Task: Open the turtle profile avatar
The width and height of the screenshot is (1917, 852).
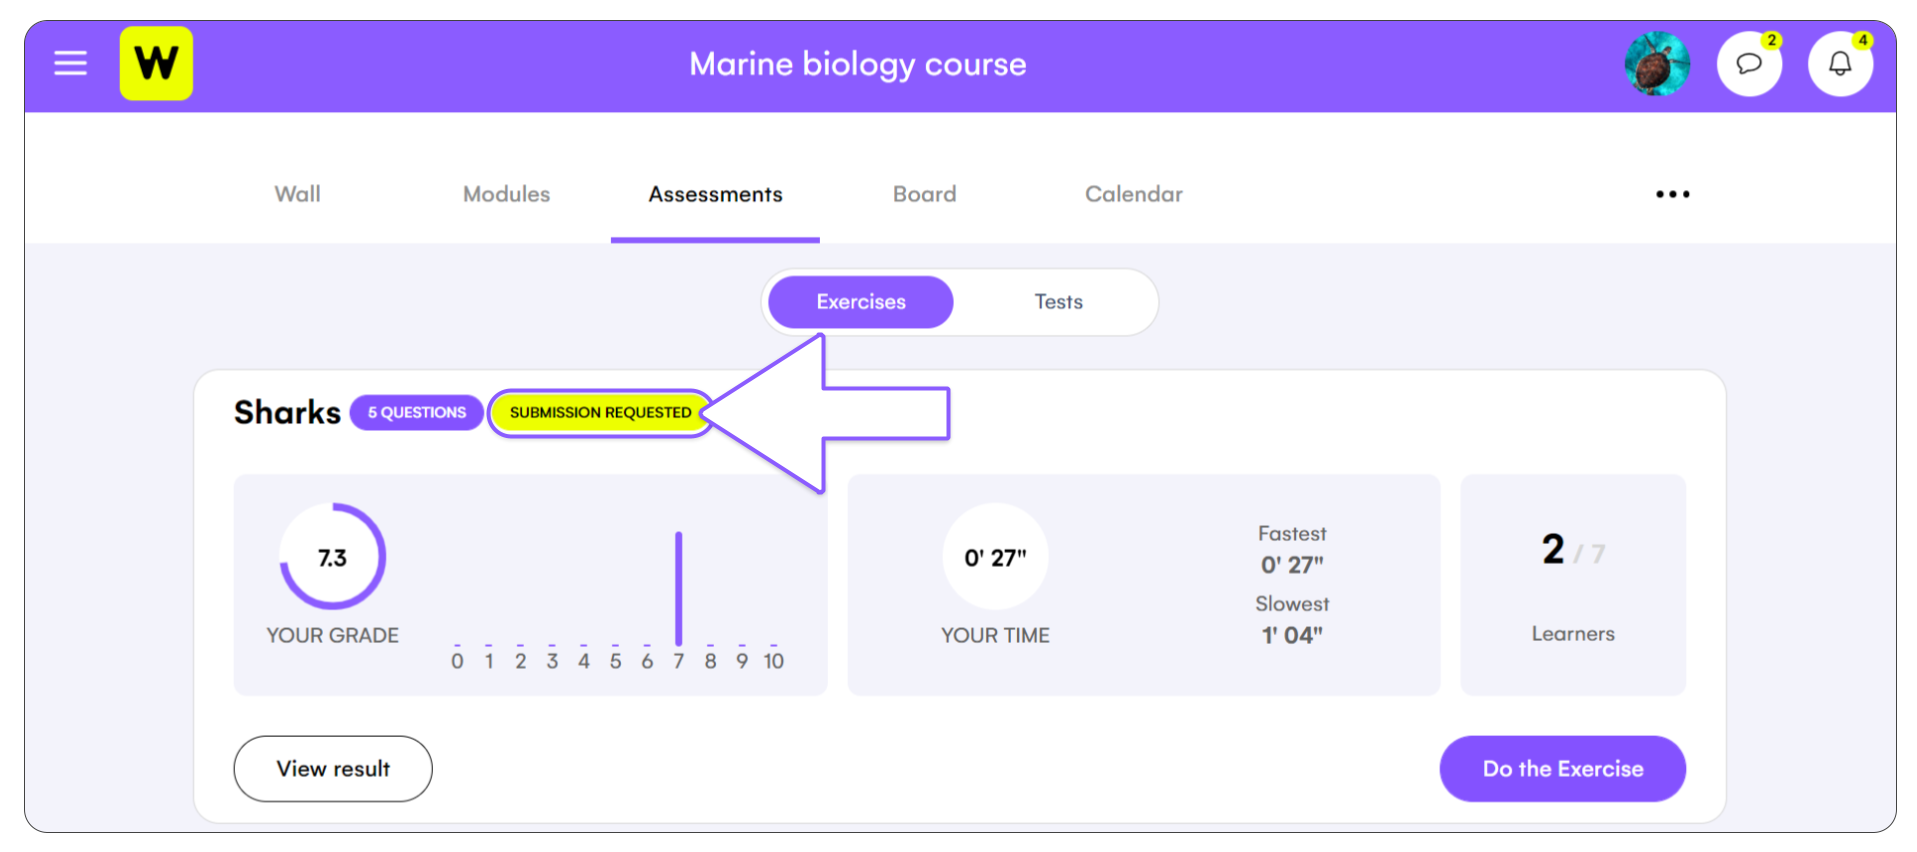Action: coord(1657,64)
